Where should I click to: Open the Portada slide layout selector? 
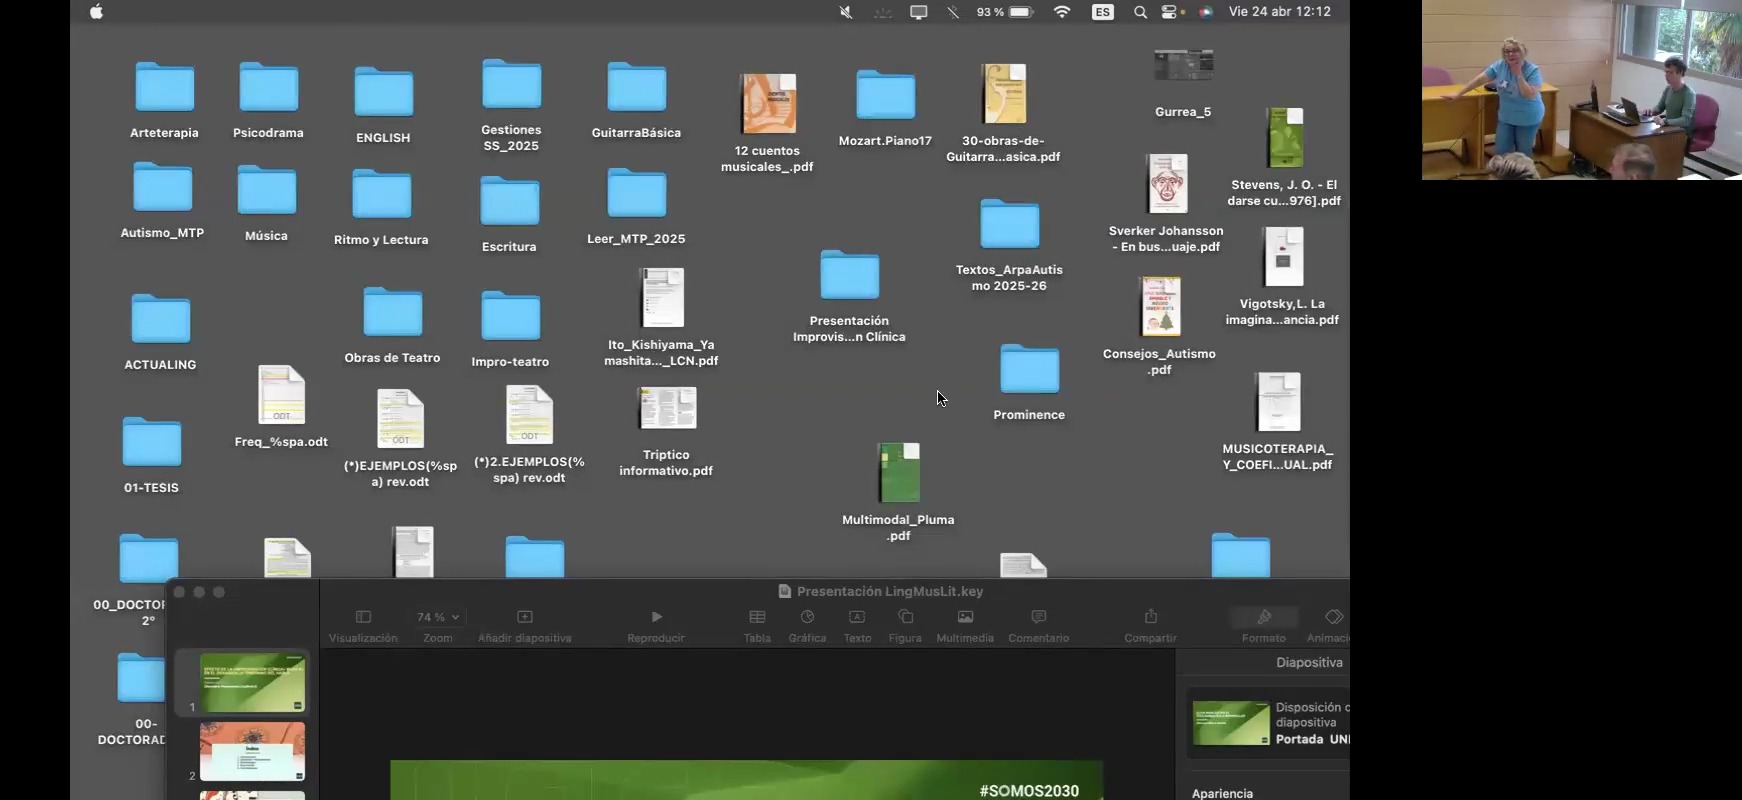click(x=1270, y=723)
